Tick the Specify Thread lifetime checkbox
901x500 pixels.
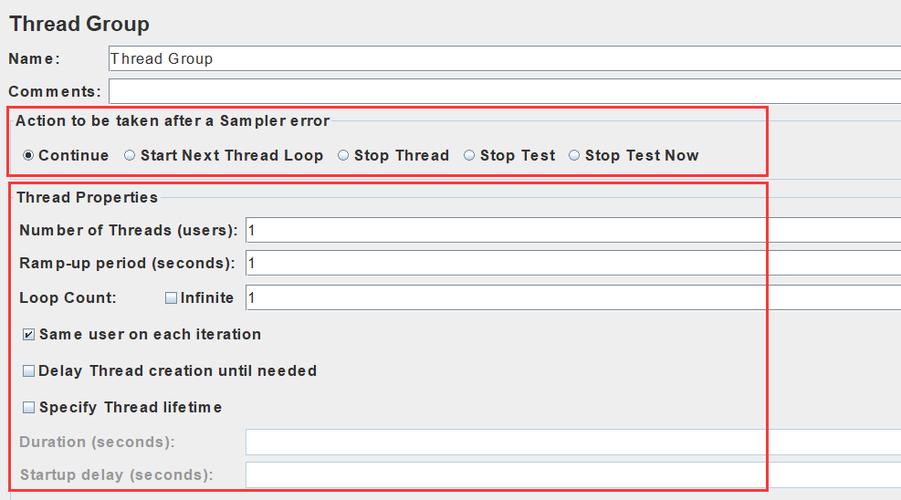29,408
